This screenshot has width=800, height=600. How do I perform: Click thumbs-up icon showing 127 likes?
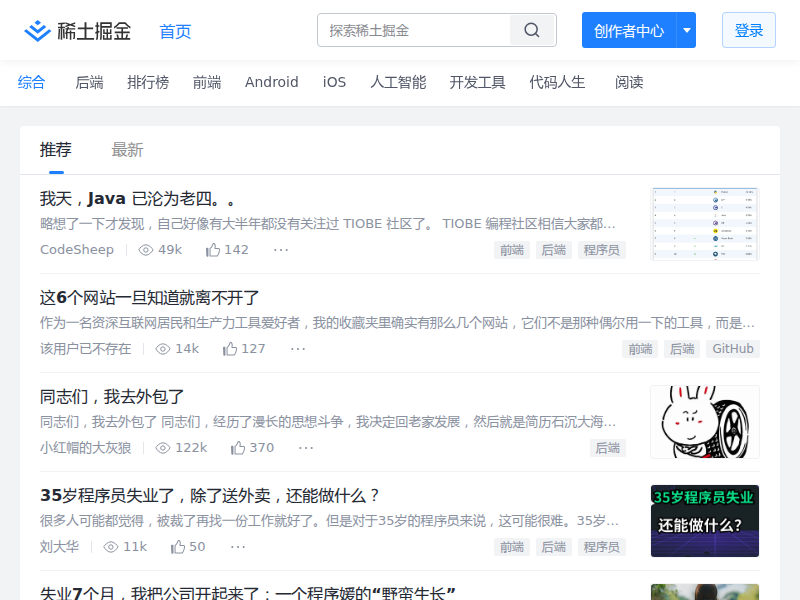pos(230,349)
